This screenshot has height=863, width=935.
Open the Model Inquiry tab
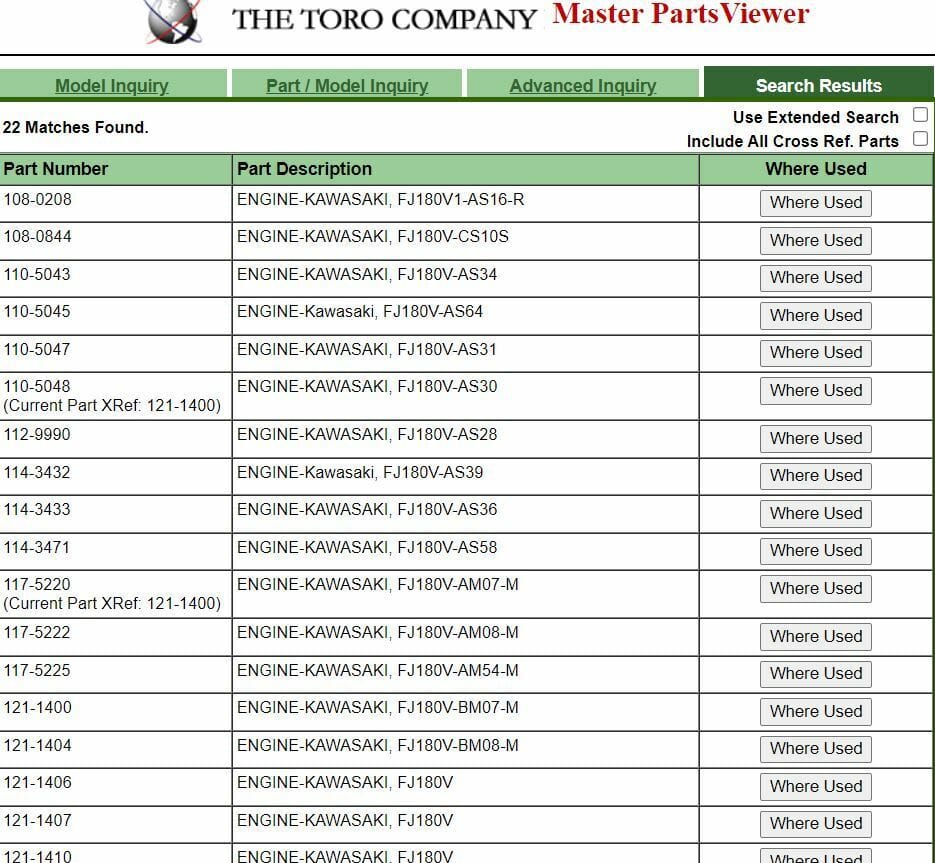coord(112,86)
